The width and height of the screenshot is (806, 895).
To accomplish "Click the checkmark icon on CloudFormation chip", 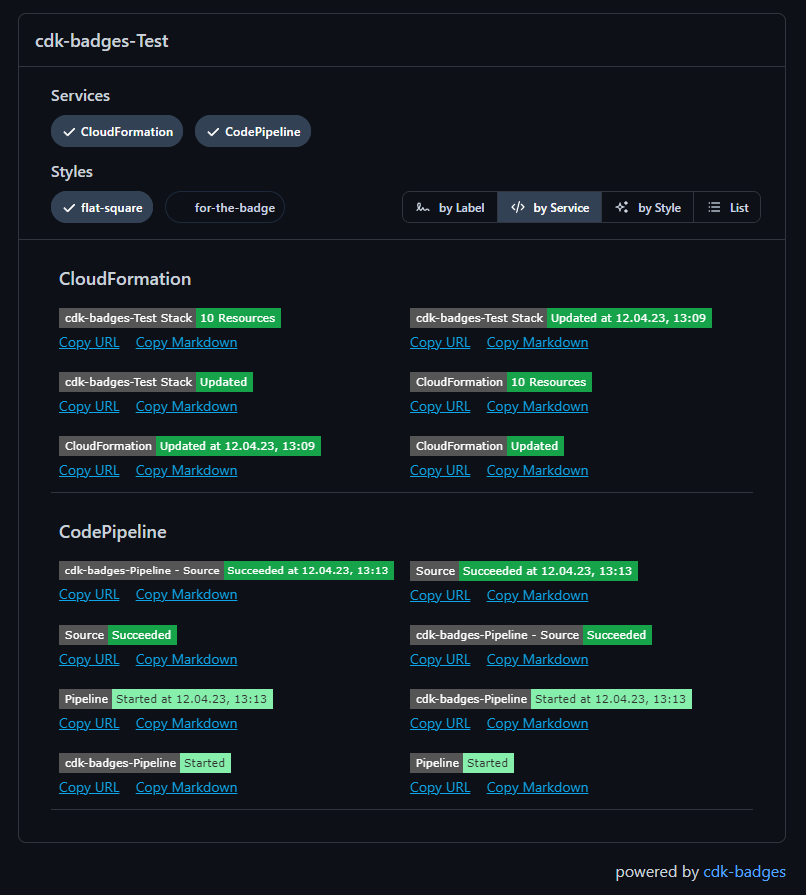I will point(69,132).
